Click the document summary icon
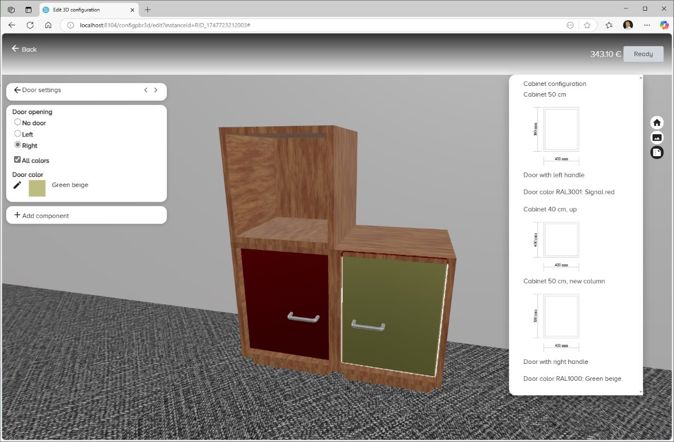 point(657,152)
